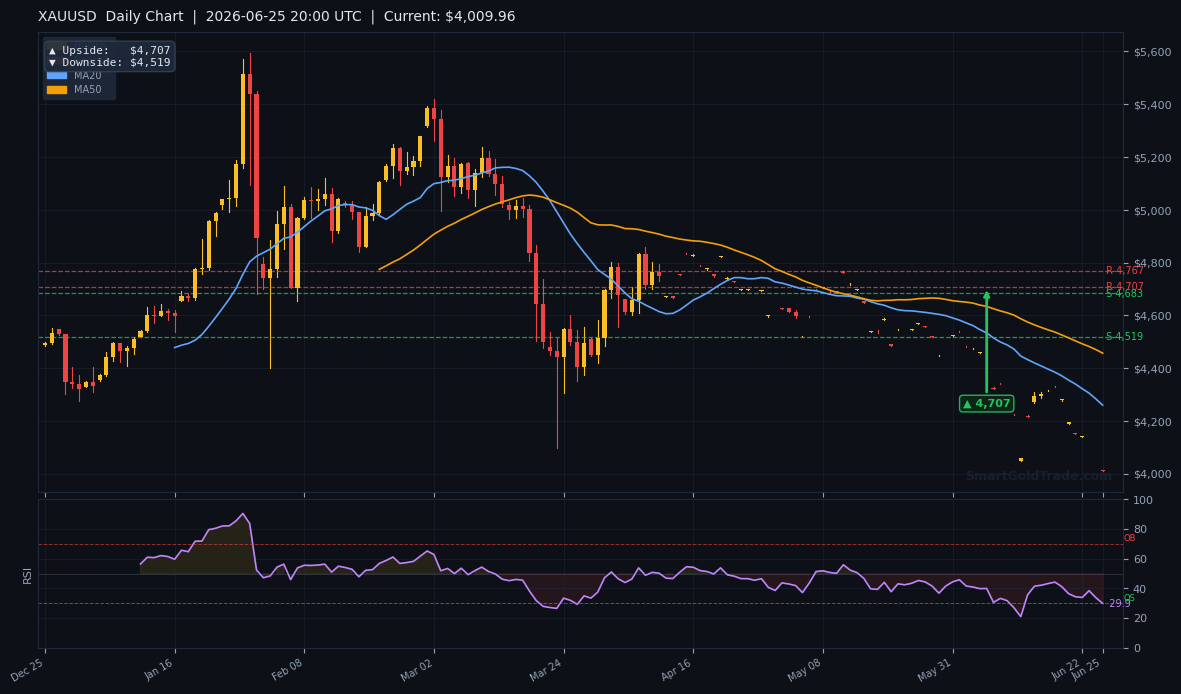Click the $4,400 price axis label
The width and height of the screenshot is (1181, 694).
click(x=1152, y=369)
